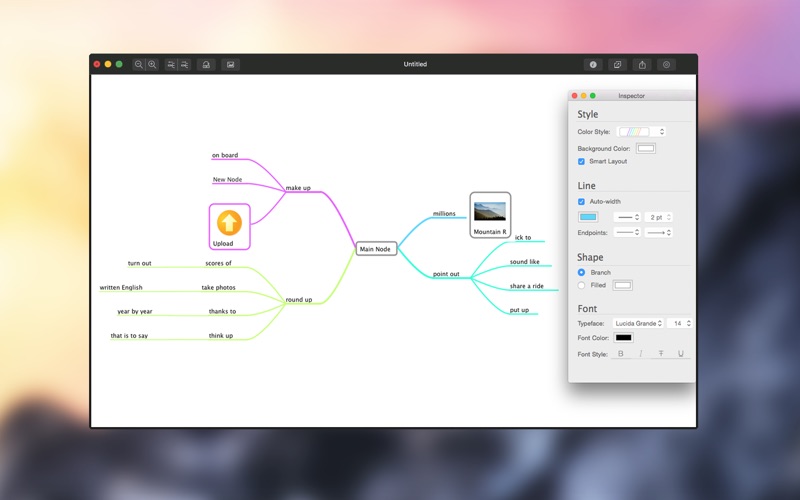Screen dimensions: 800x500
Task: Click the second branch-layout toolbar icon
Action: coord(185,65)
